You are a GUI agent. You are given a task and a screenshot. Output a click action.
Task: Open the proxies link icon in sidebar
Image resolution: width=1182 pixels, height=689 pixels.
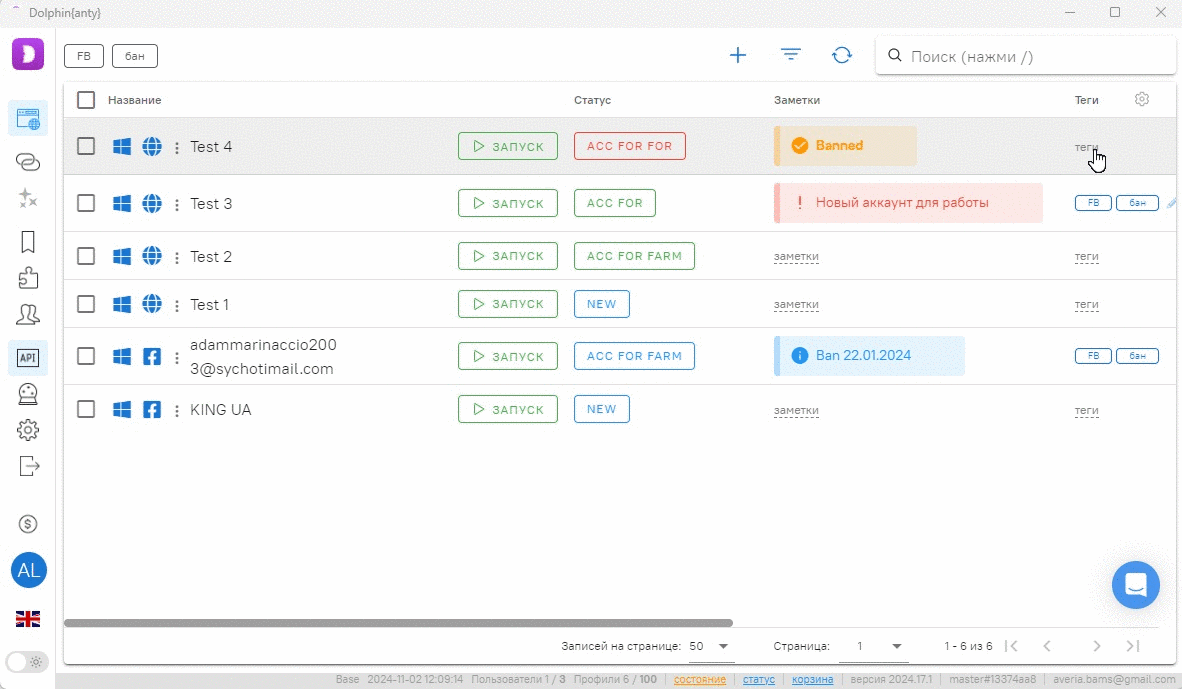click(28, 161)
